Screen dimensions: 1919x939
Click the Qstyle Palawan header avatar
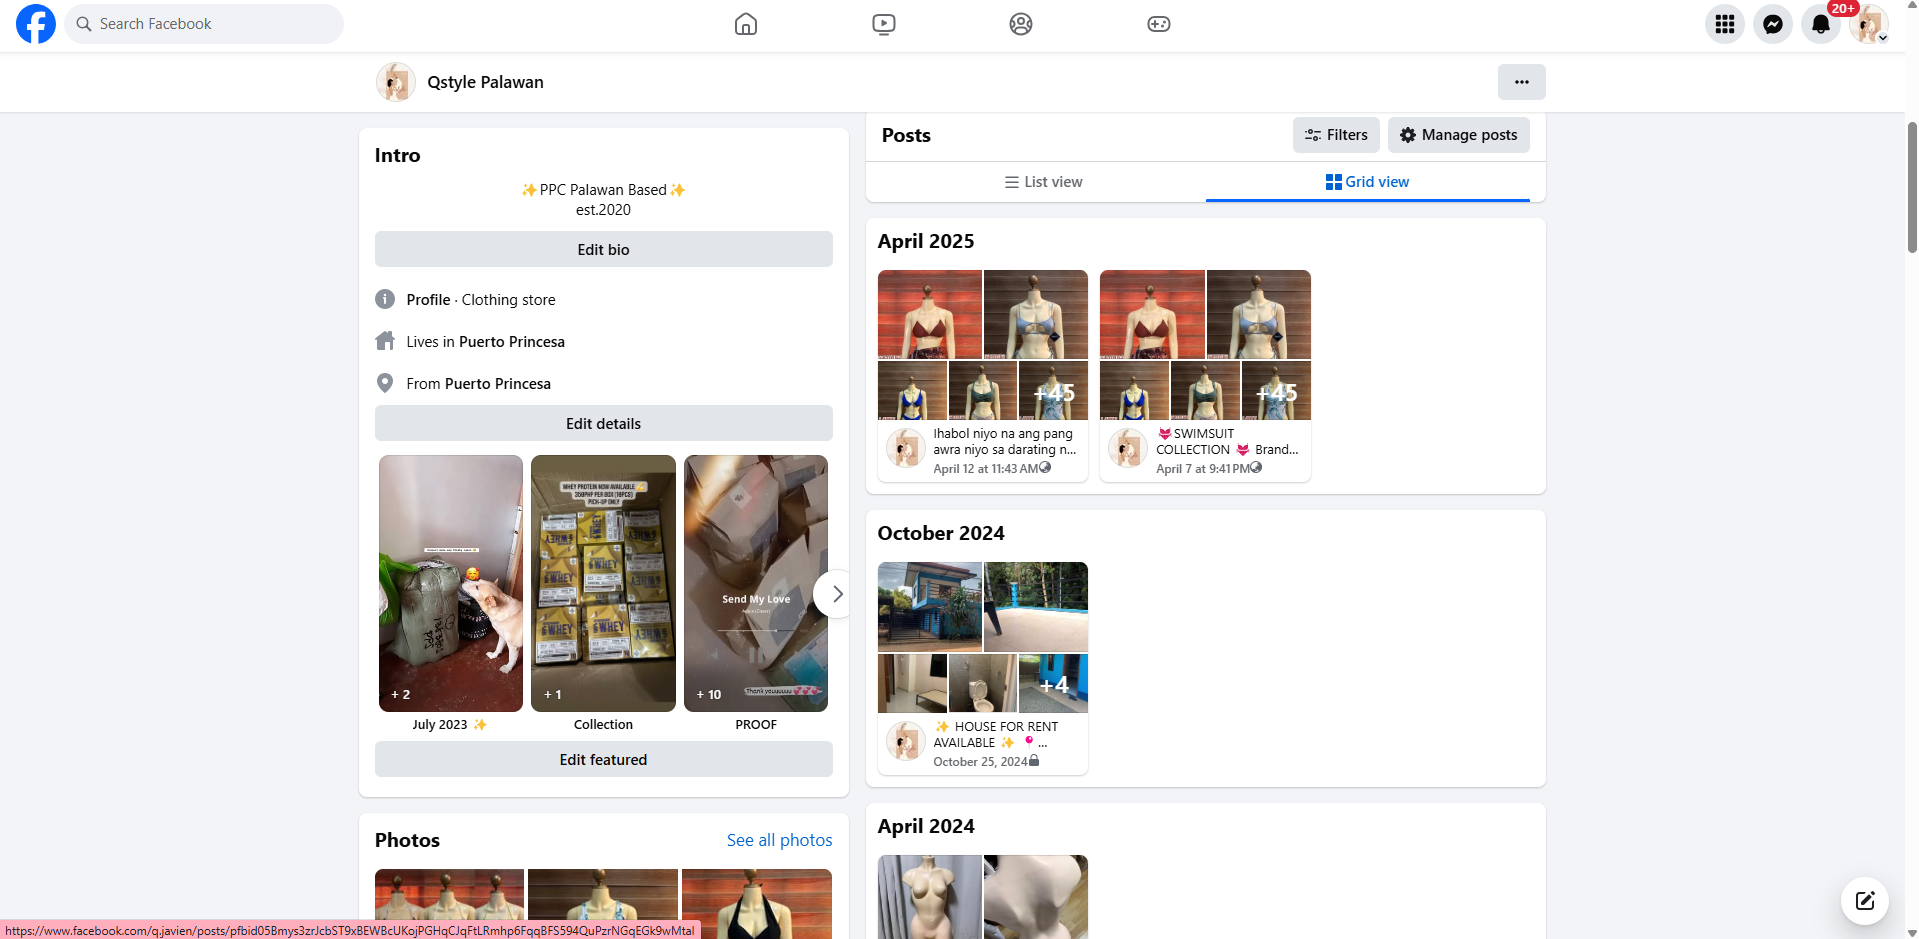pos(396,82)
